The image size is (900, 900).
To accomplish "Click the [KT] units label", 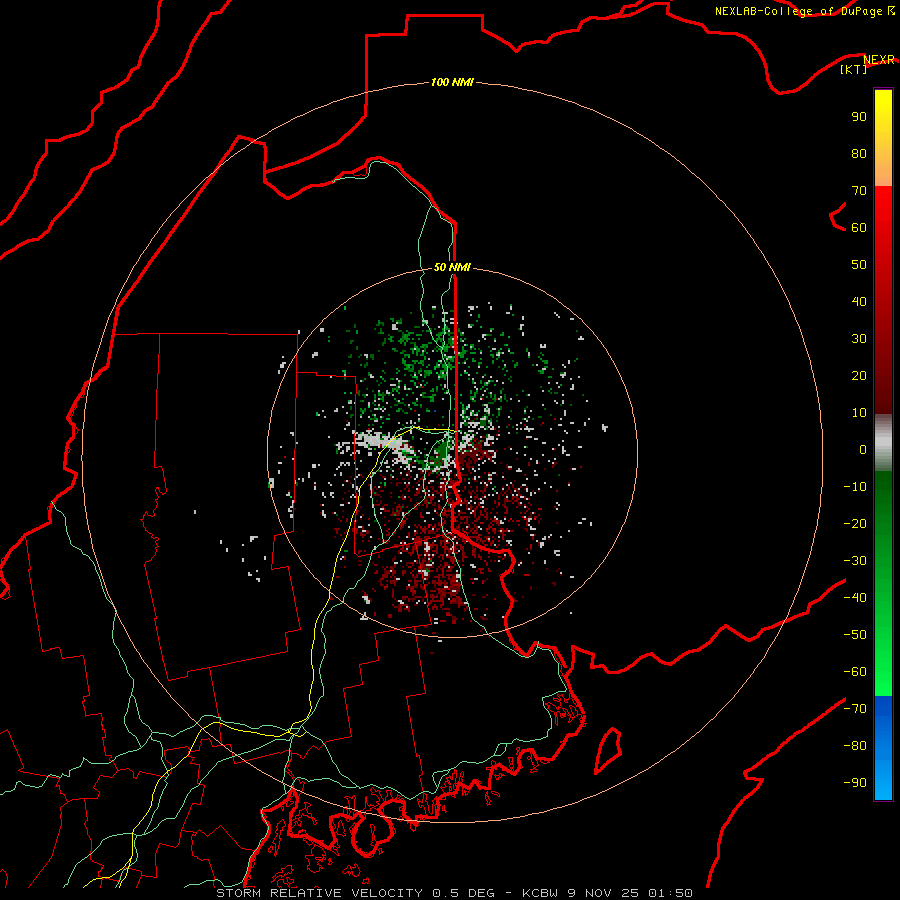I will click(x=853, y=69).
